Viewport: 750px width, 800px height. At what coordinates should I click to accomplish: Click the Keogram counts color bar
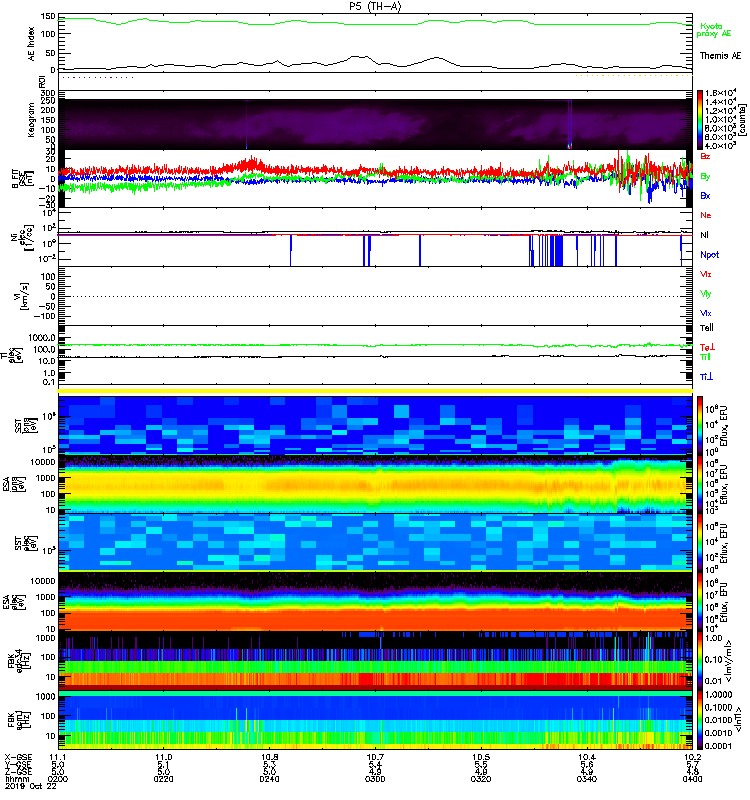click(x=700, y=120)
